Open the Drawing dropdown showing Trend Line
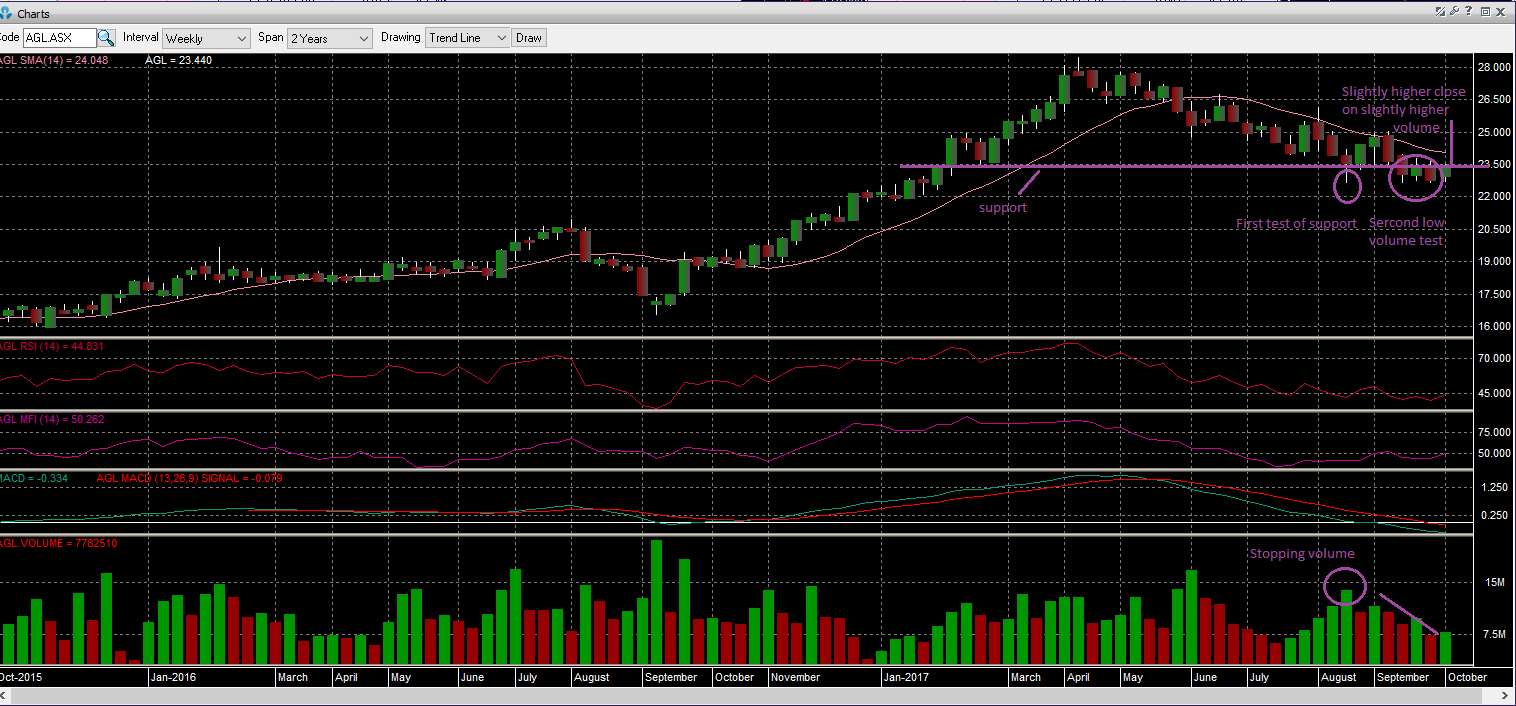Viewport: 1516px width, 706px height. coord(467,38)
